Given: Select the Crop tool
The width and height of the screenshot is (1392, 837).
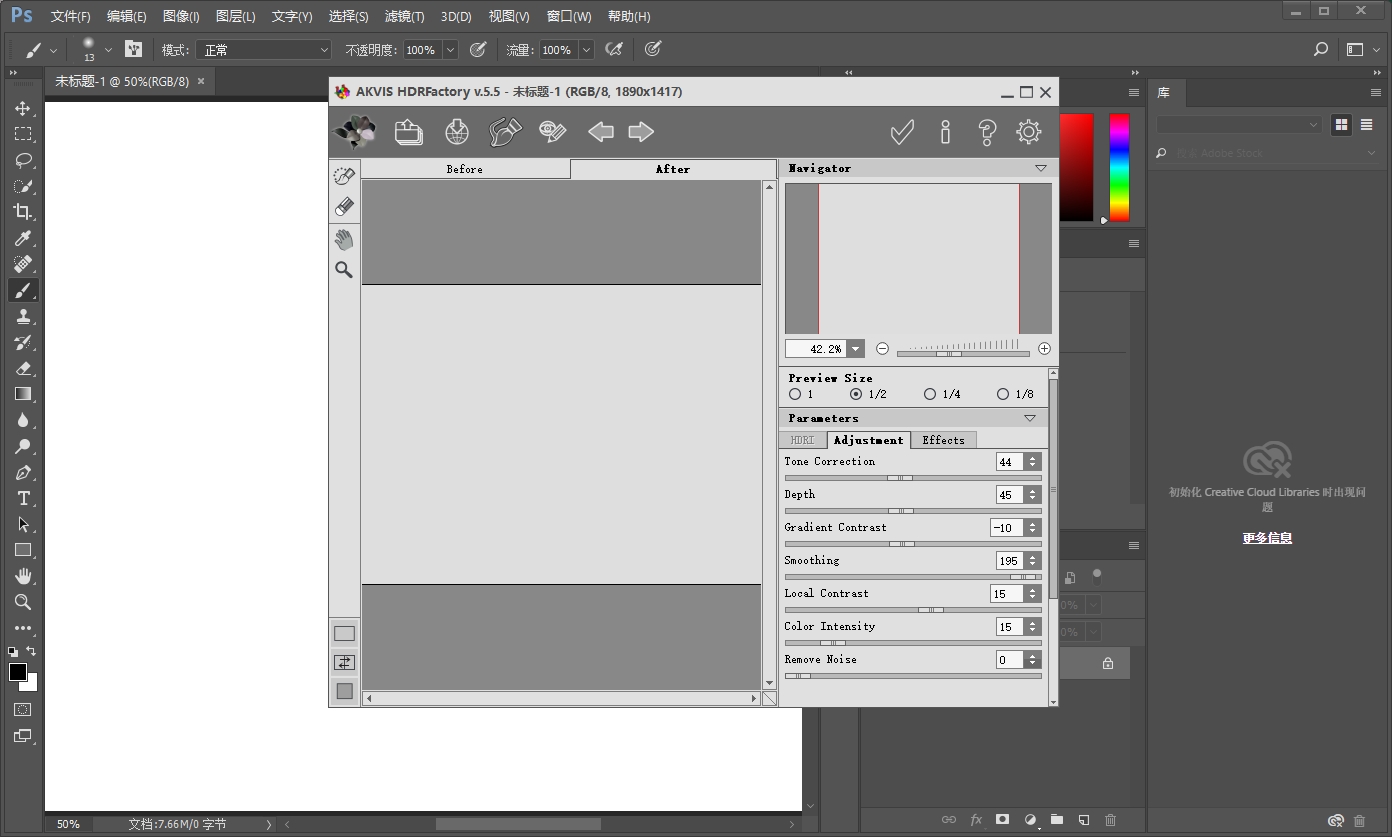Looking at the screenshot, I should pos(23,212).
